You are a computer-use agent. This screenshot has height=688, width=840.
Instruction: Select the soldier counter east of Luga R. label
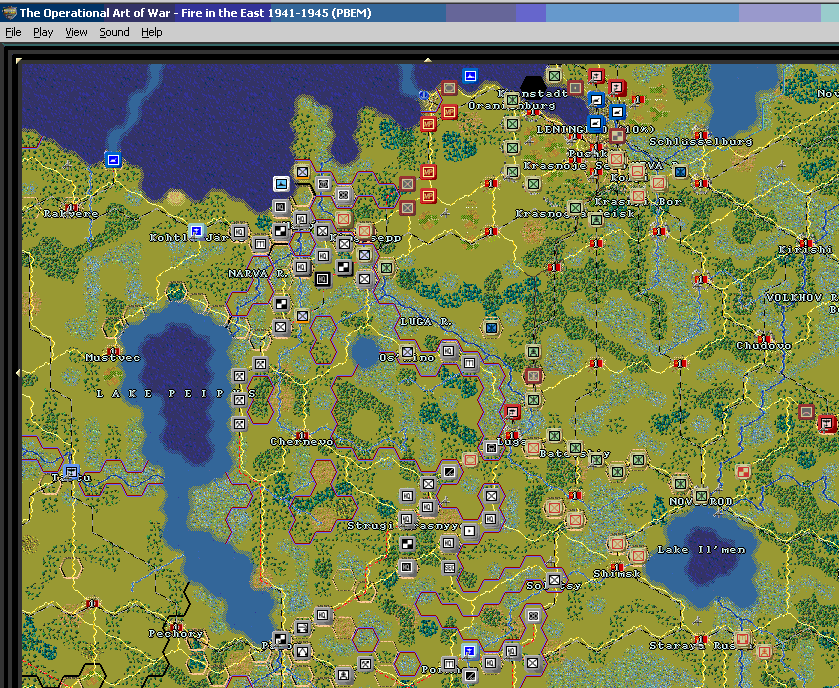point(533,352)
